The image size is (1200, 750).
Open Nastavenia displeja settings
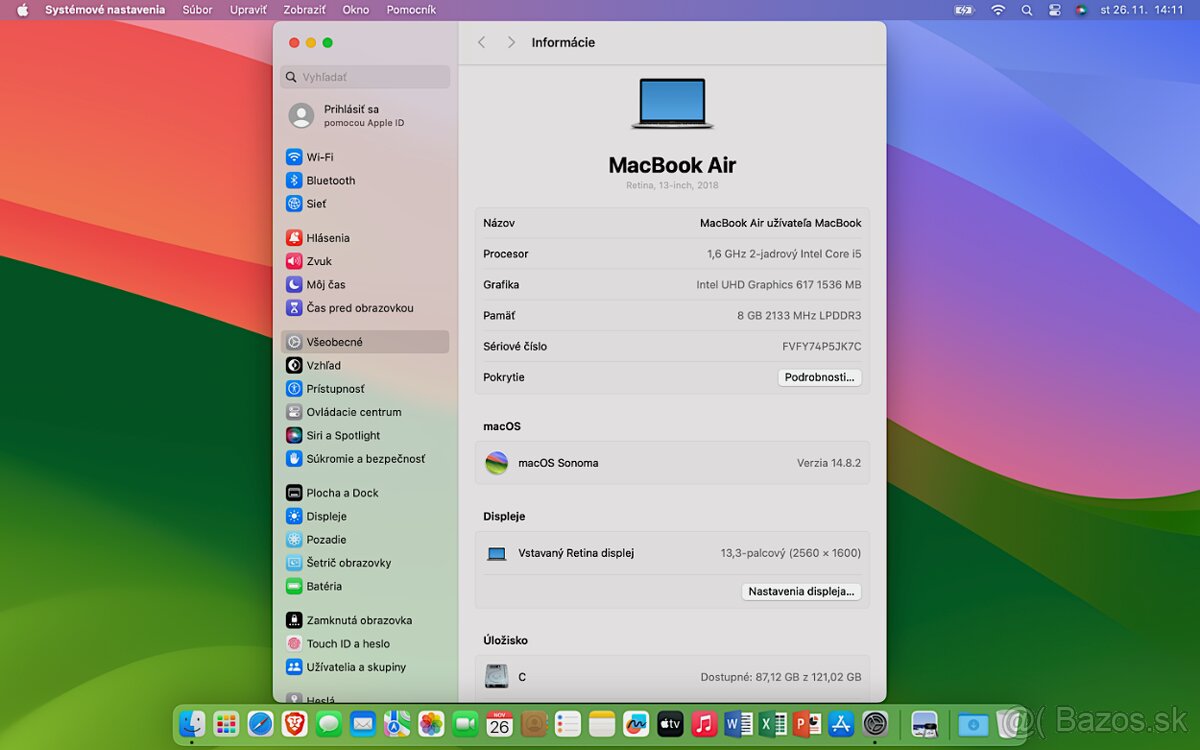(x=801, y=591)
